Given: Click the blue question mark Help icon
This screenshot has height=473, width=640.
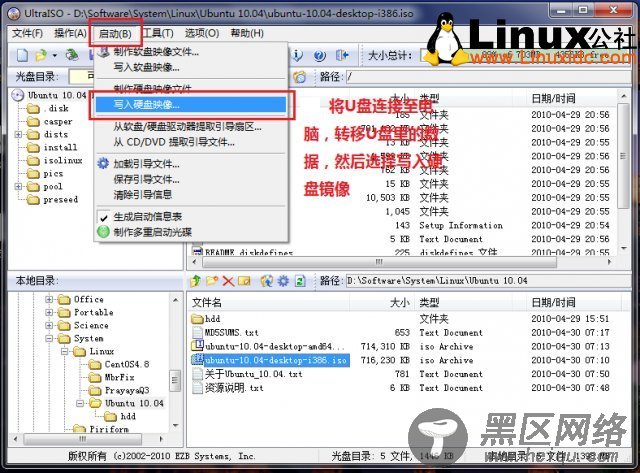Looking at the screenshot, I should (320, 55).
